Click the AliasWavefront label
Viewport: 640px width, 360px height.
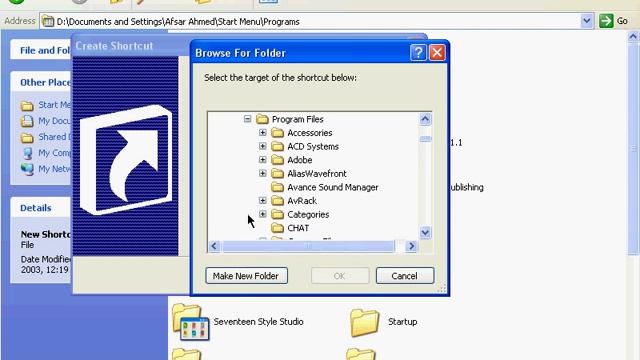[317, 173]
